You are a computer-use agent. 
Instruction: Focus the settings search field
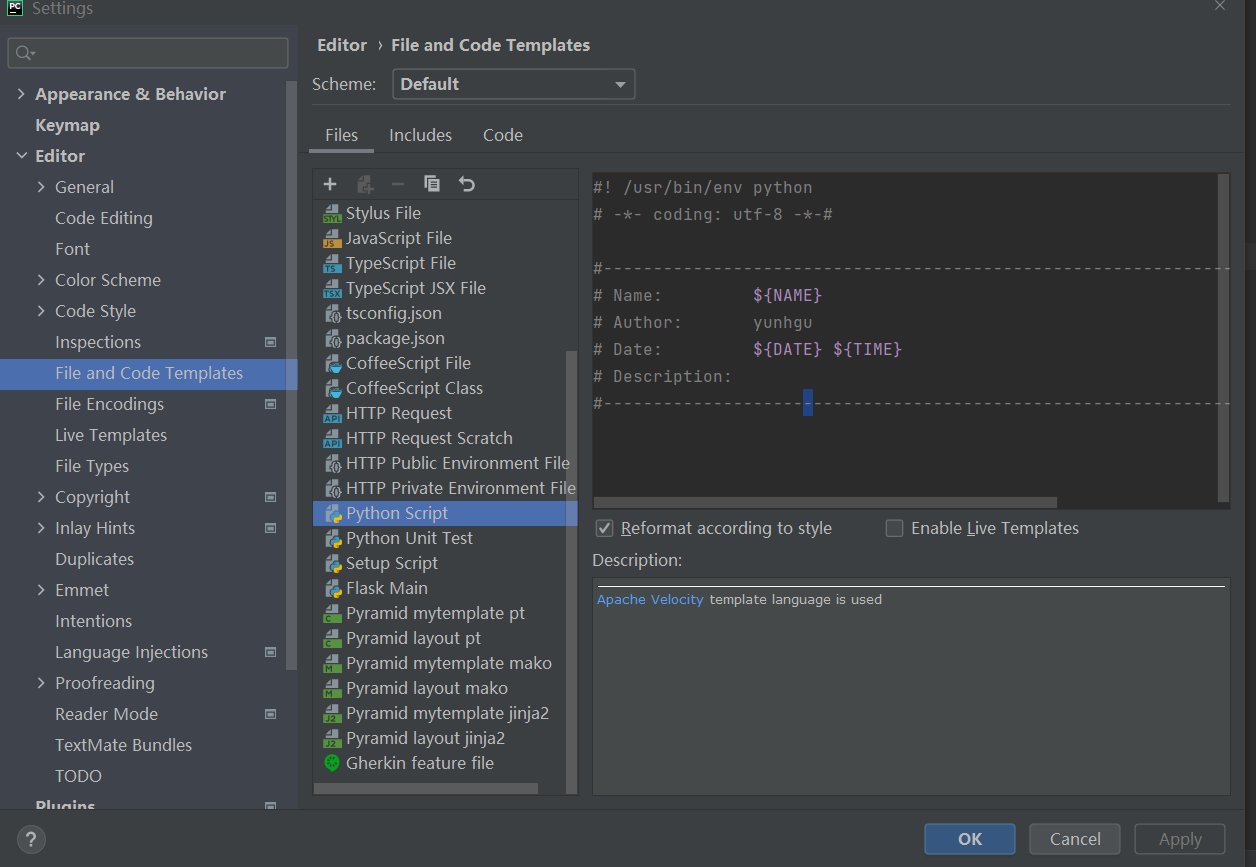pos(148,53)
